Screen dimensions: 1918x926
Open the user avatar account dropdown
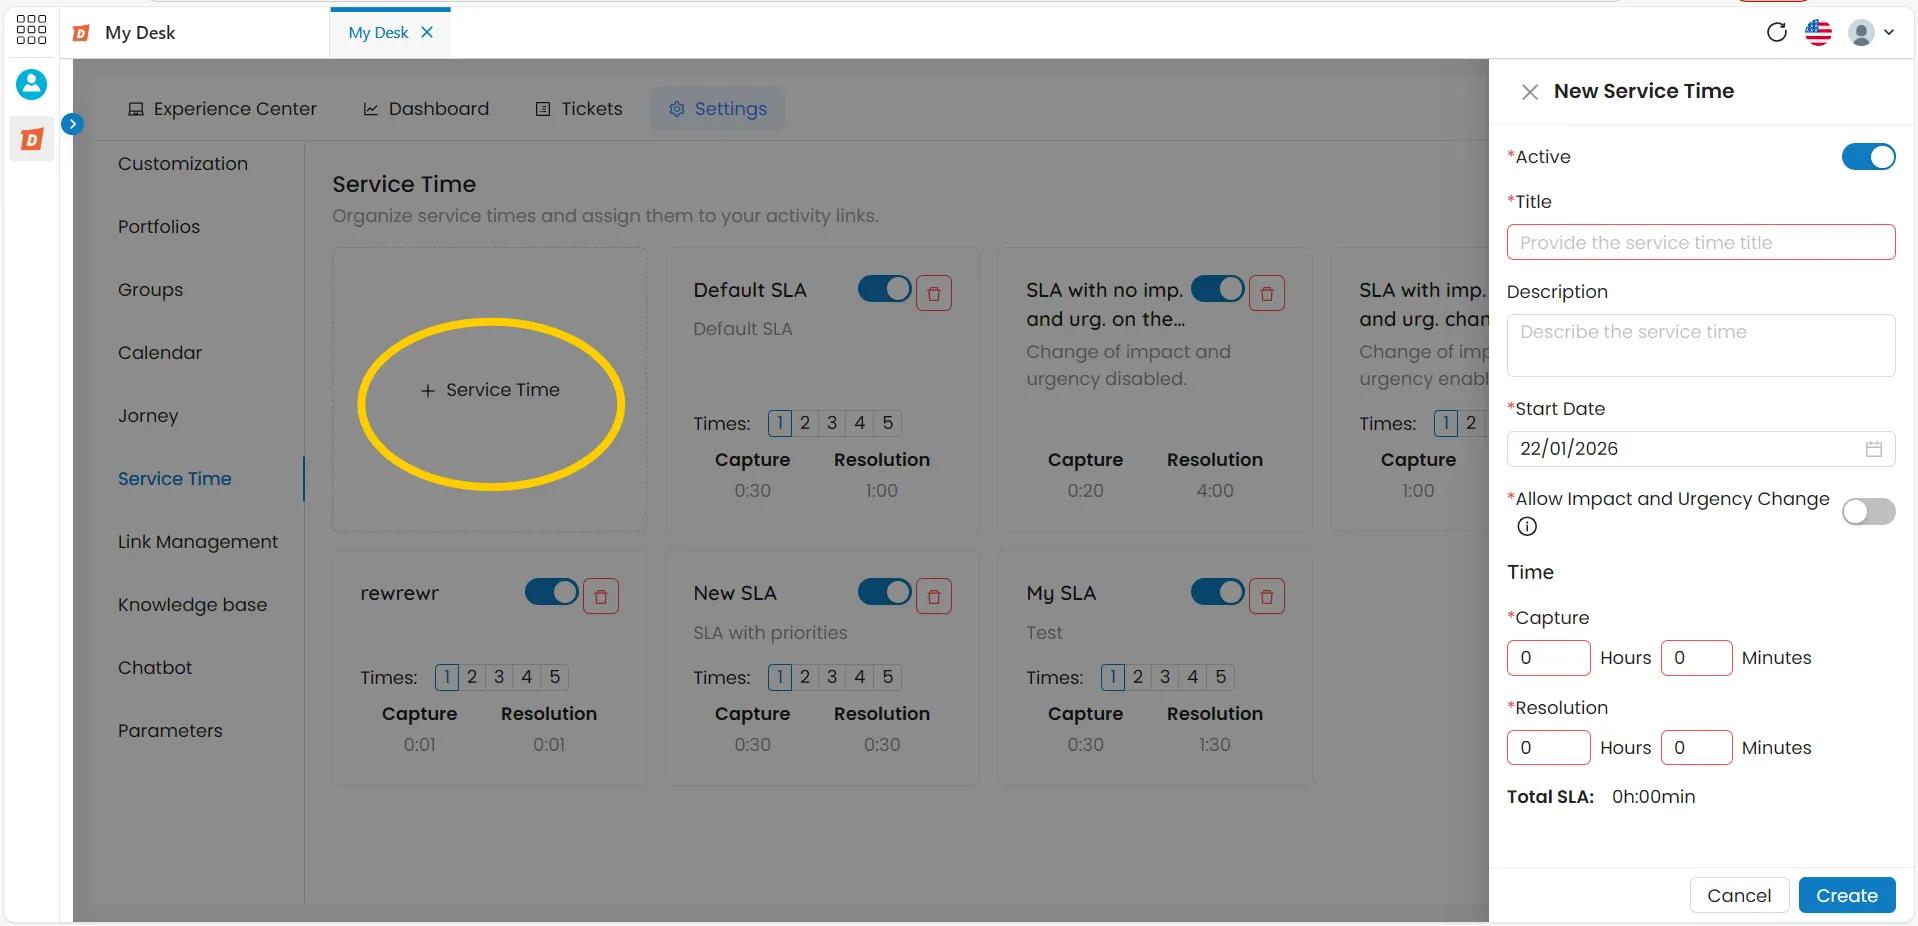click(1871, 32)
